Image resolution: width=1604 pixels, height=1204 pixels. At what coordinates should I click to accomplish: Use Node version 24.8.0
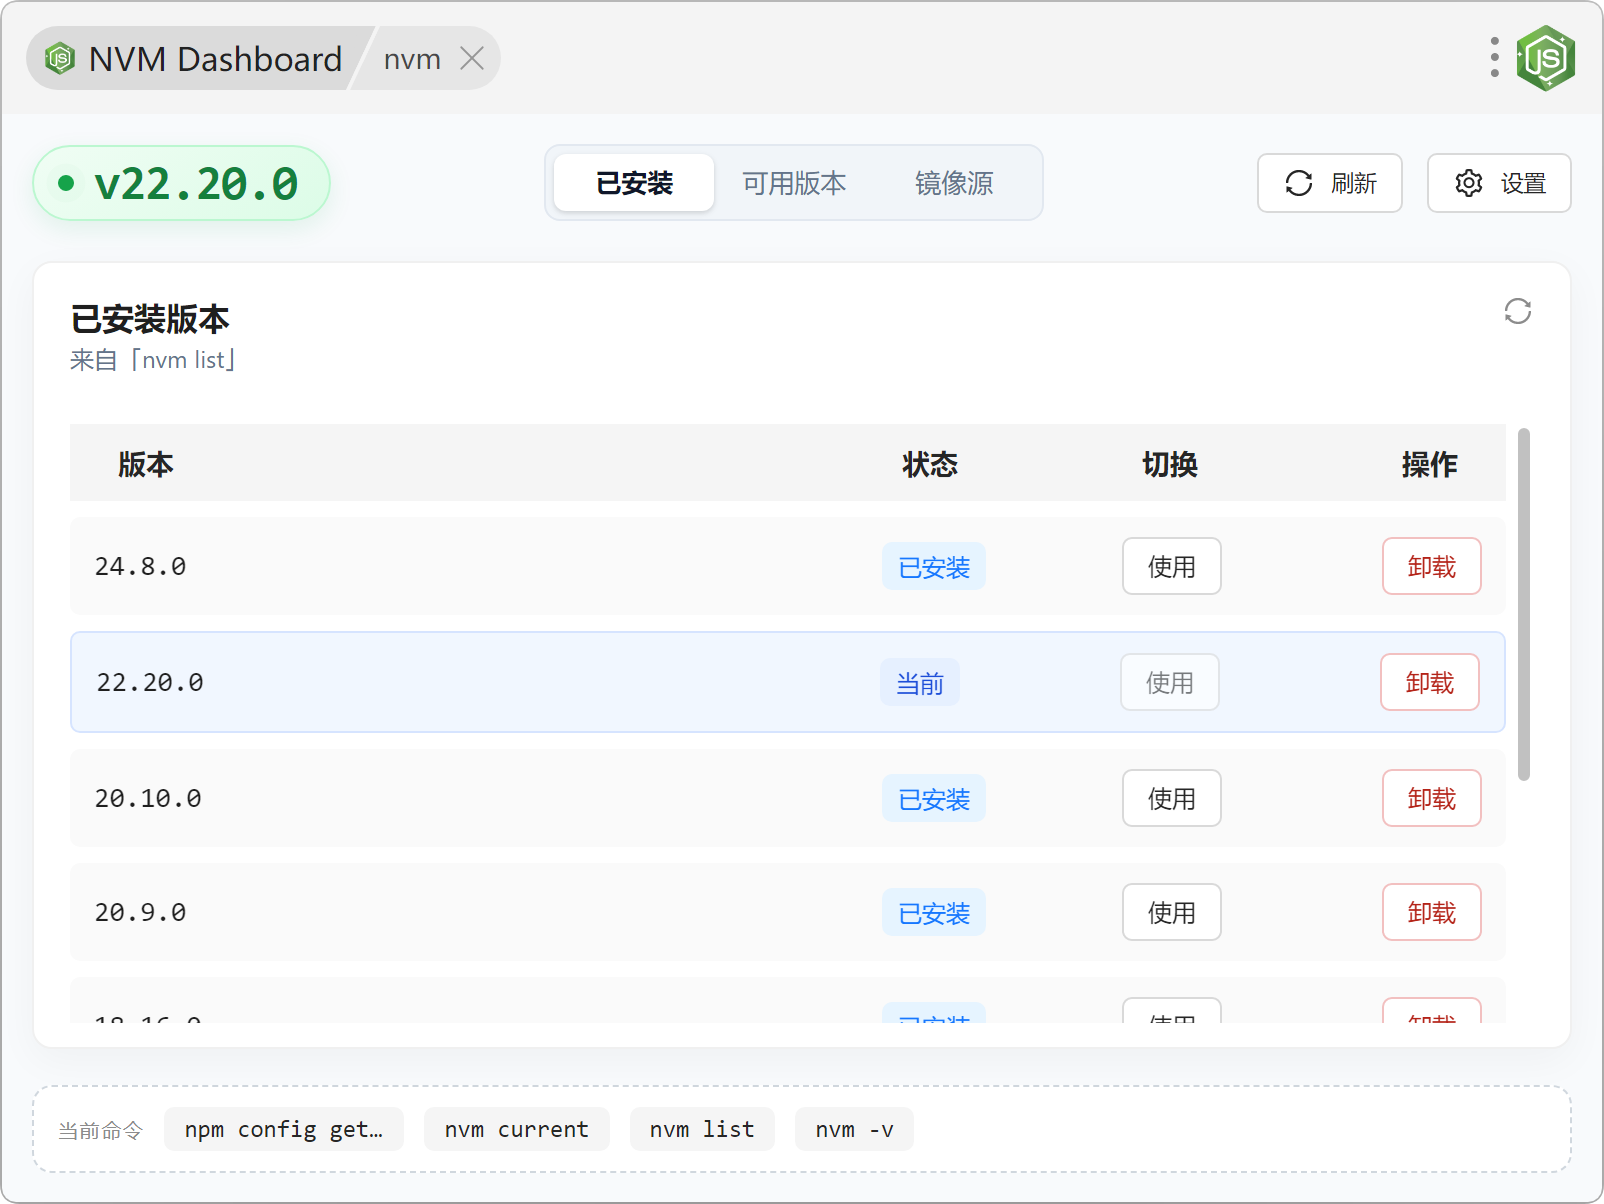[1171, 567]
